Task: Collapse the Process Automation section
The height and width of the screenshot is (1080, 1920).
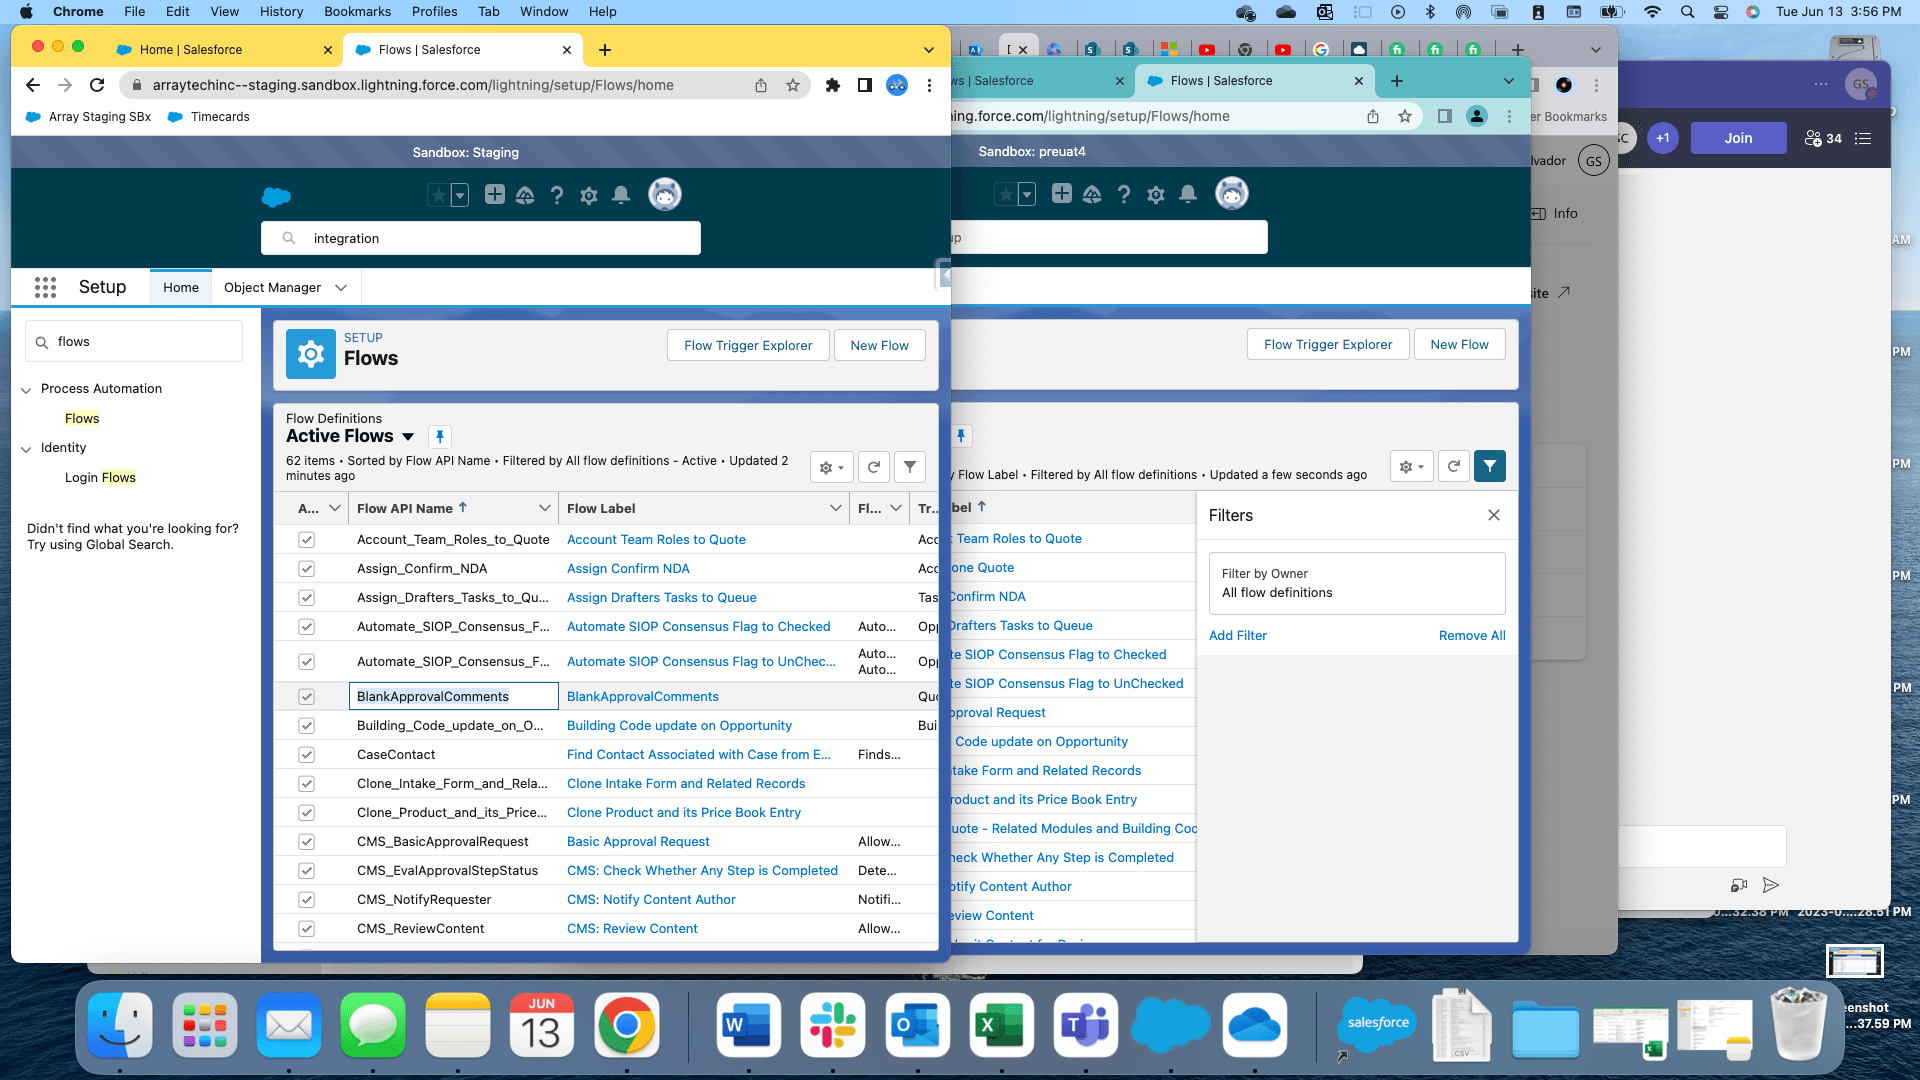Action: pyautogui.click(x=26, y=390)
